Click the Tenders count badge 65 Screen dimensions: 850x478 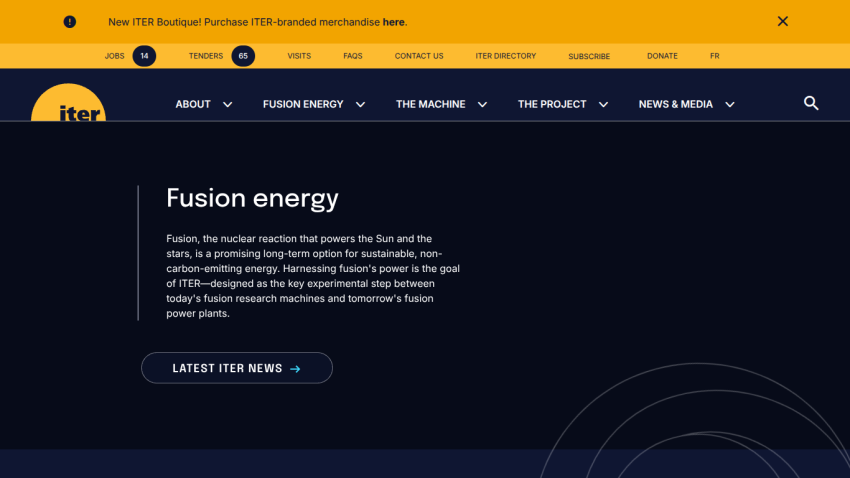(243, 56)
